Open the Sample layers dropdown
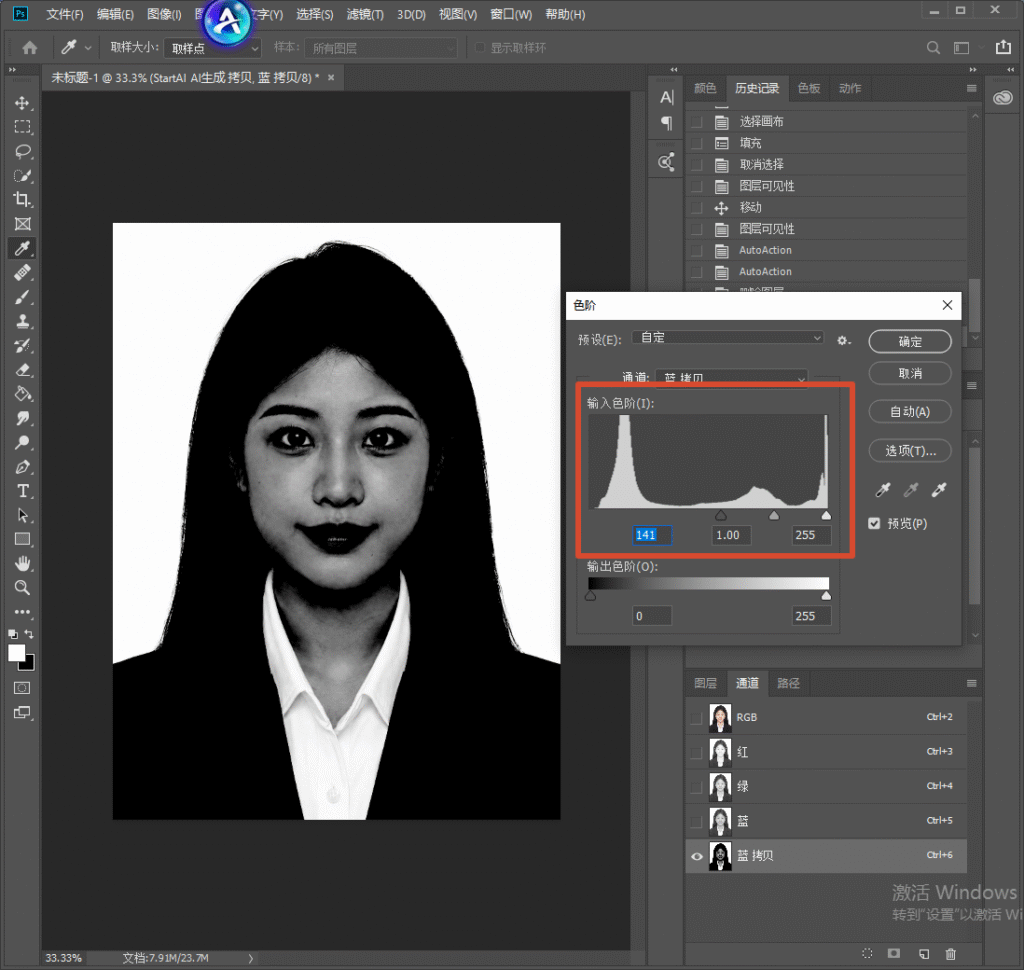This screenshot has height=970, width=1024. tap(381, 48)
